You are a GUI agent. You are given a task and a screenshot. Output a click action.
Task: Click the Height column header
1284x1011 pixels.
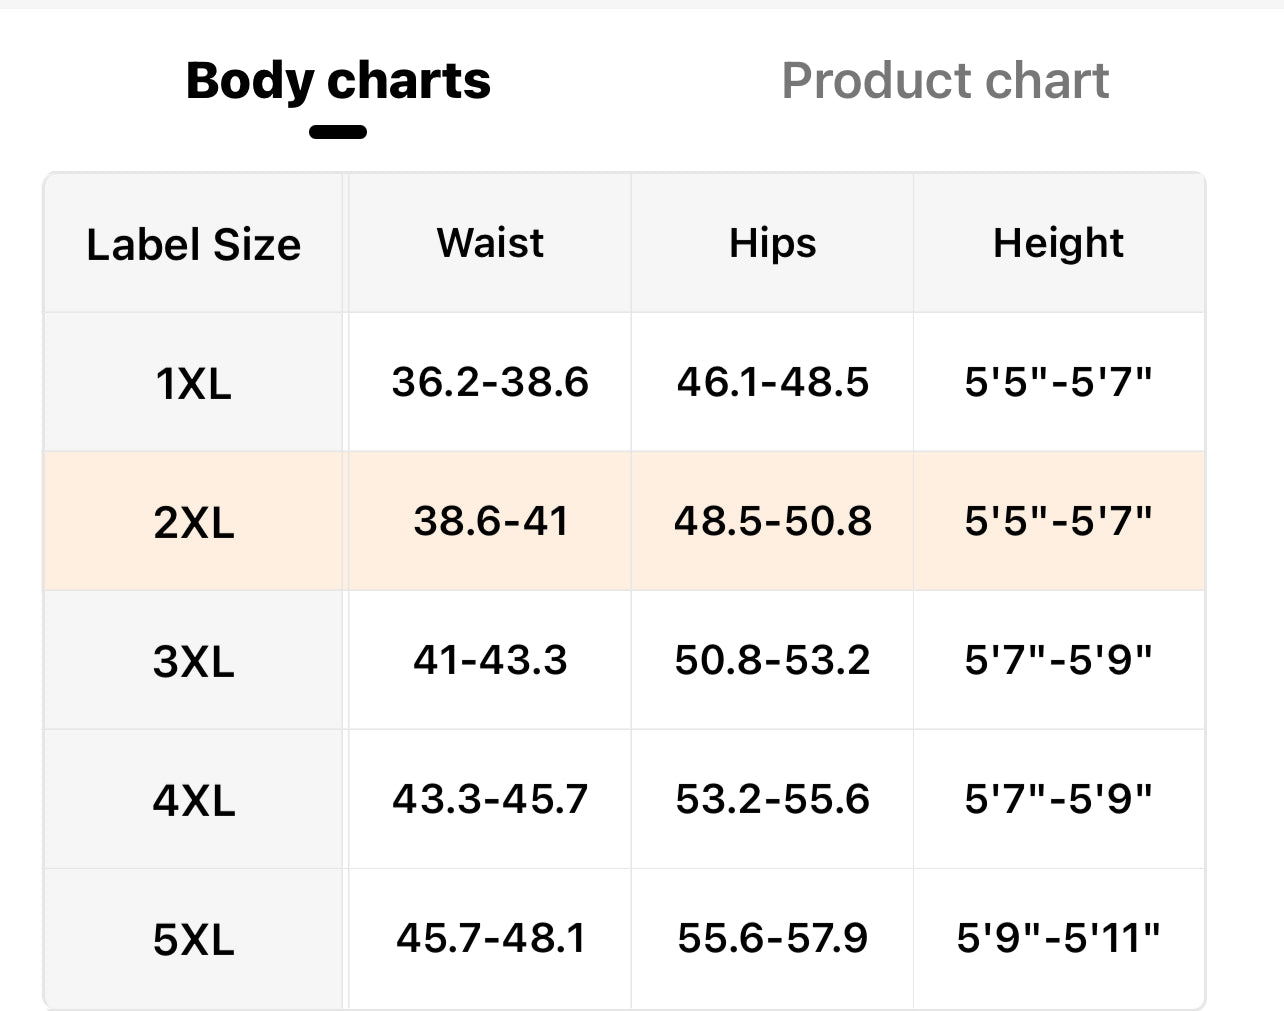click(1058, 243)
